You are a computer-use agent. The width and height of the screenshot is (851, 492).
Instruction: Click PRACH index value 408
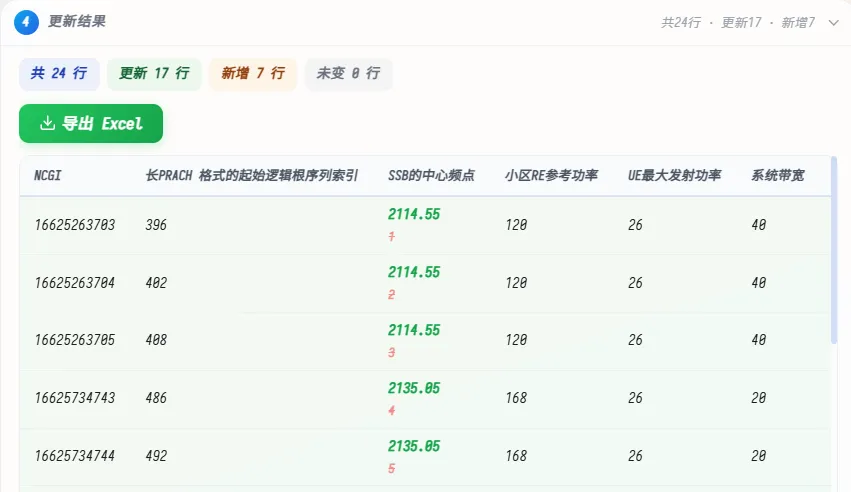pyautogui.click(x=156, y=340)
